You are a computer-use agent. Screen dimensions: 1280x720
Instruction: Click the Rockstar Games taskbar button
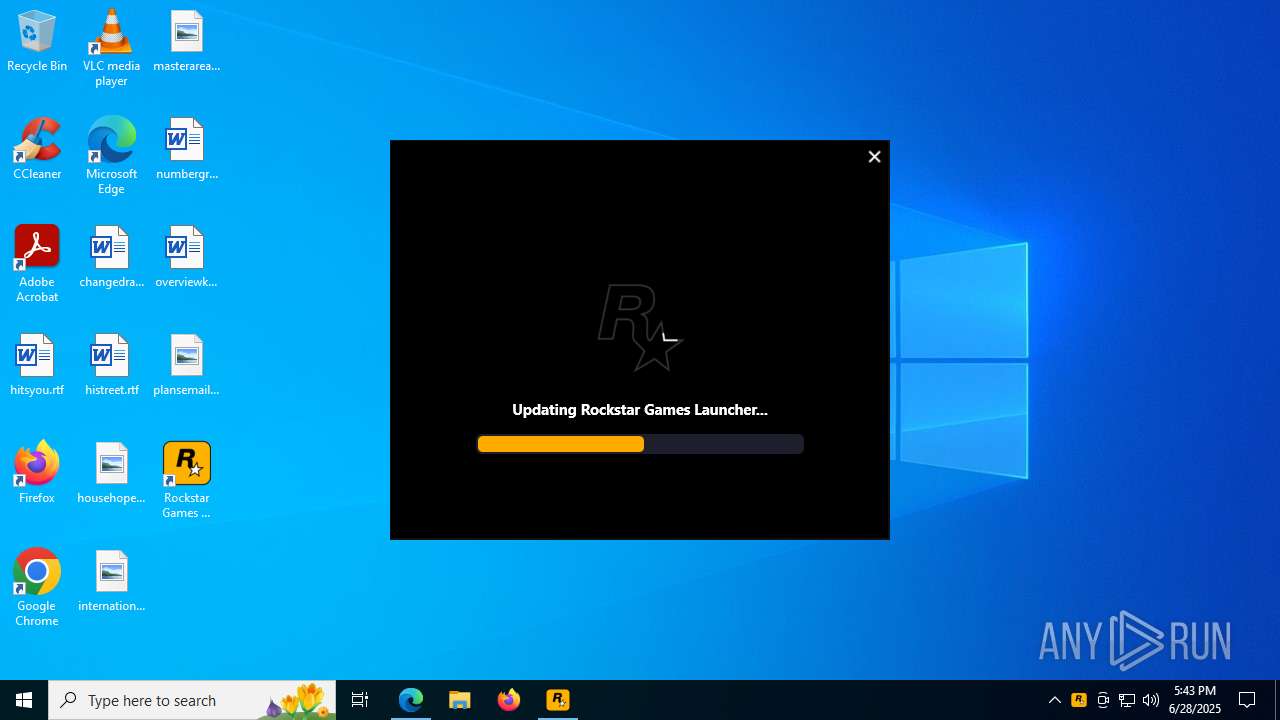click(x=558, y=700)
